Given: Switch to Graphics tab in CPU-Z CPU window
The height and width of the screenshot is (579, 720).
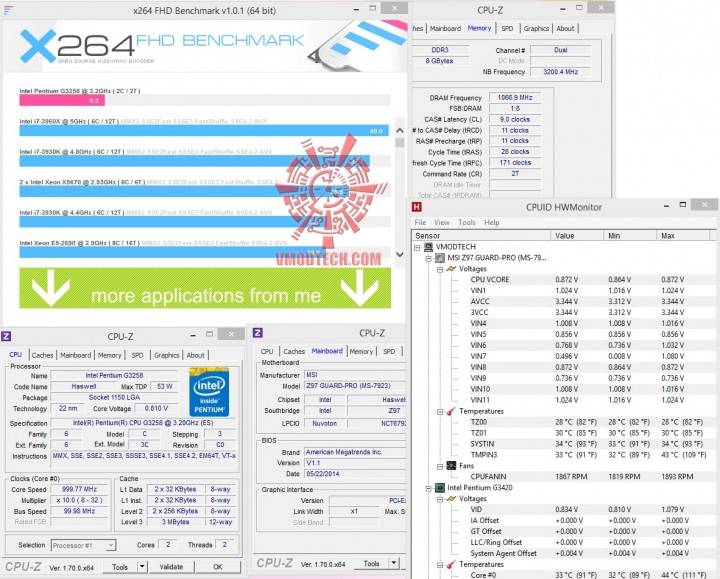Looking at the screenshot, I should tap(167, 355).
